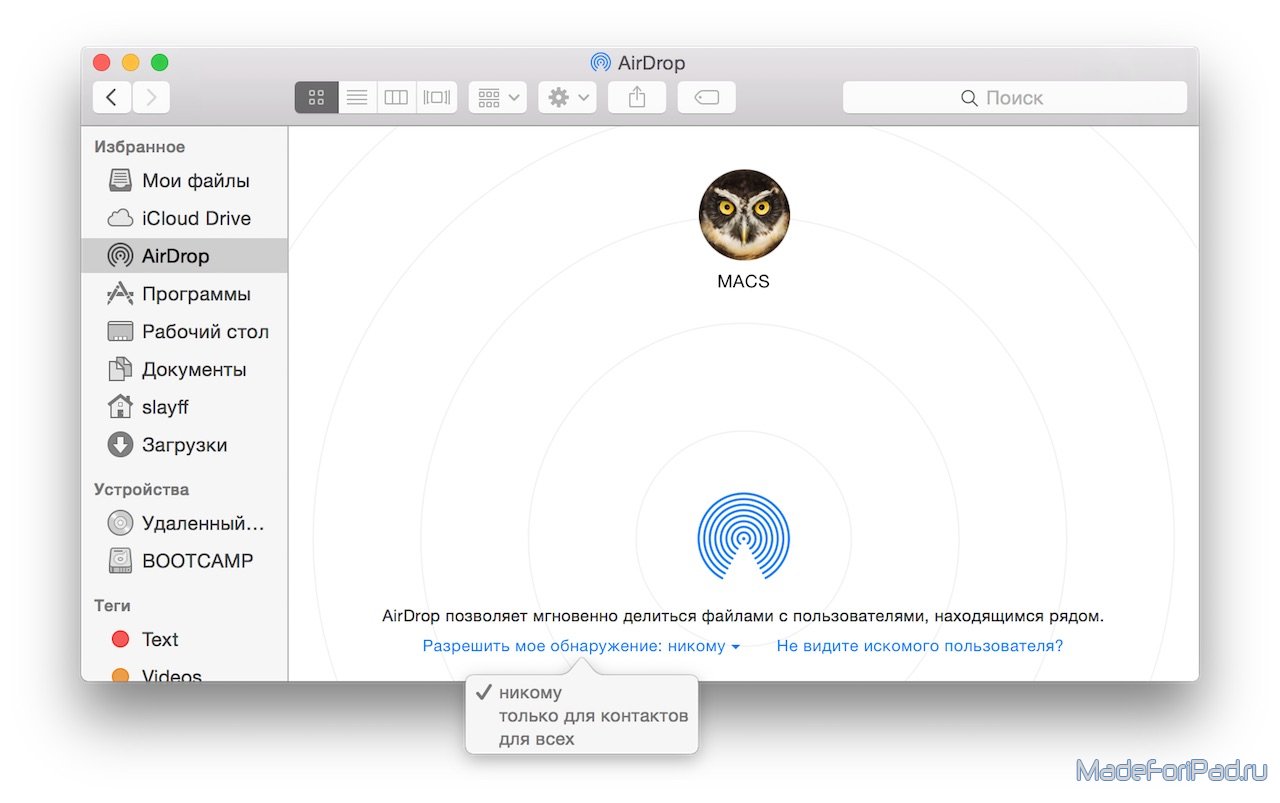Open Разрешить мое обнаружение dropdown
The width and height of the screenshot is (1280, 803).
pos(581,646)
